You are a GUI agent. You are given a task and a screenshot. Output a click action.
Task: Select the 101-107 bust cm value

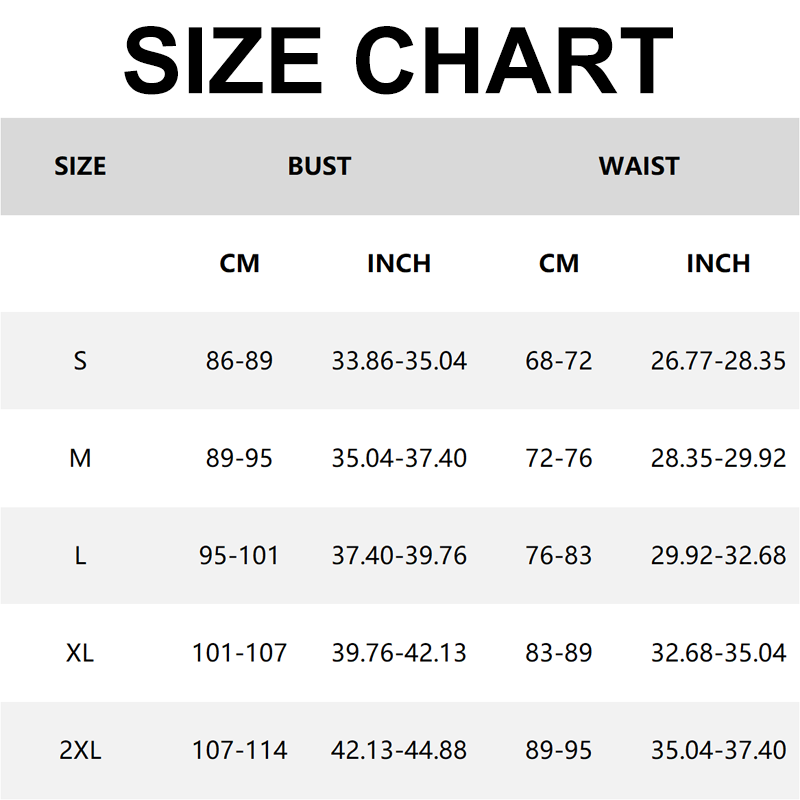click(x=239, y=653)
